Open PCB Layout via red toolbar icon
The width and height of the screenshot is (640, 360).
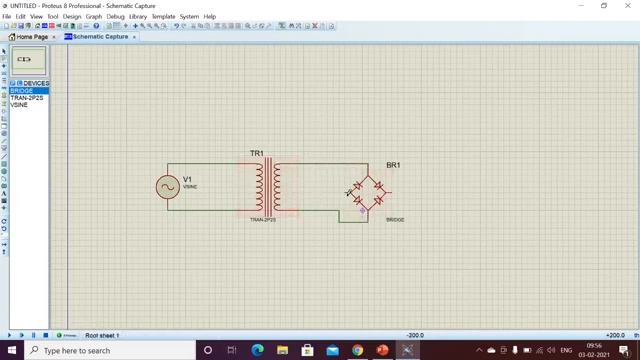(52, 26)
